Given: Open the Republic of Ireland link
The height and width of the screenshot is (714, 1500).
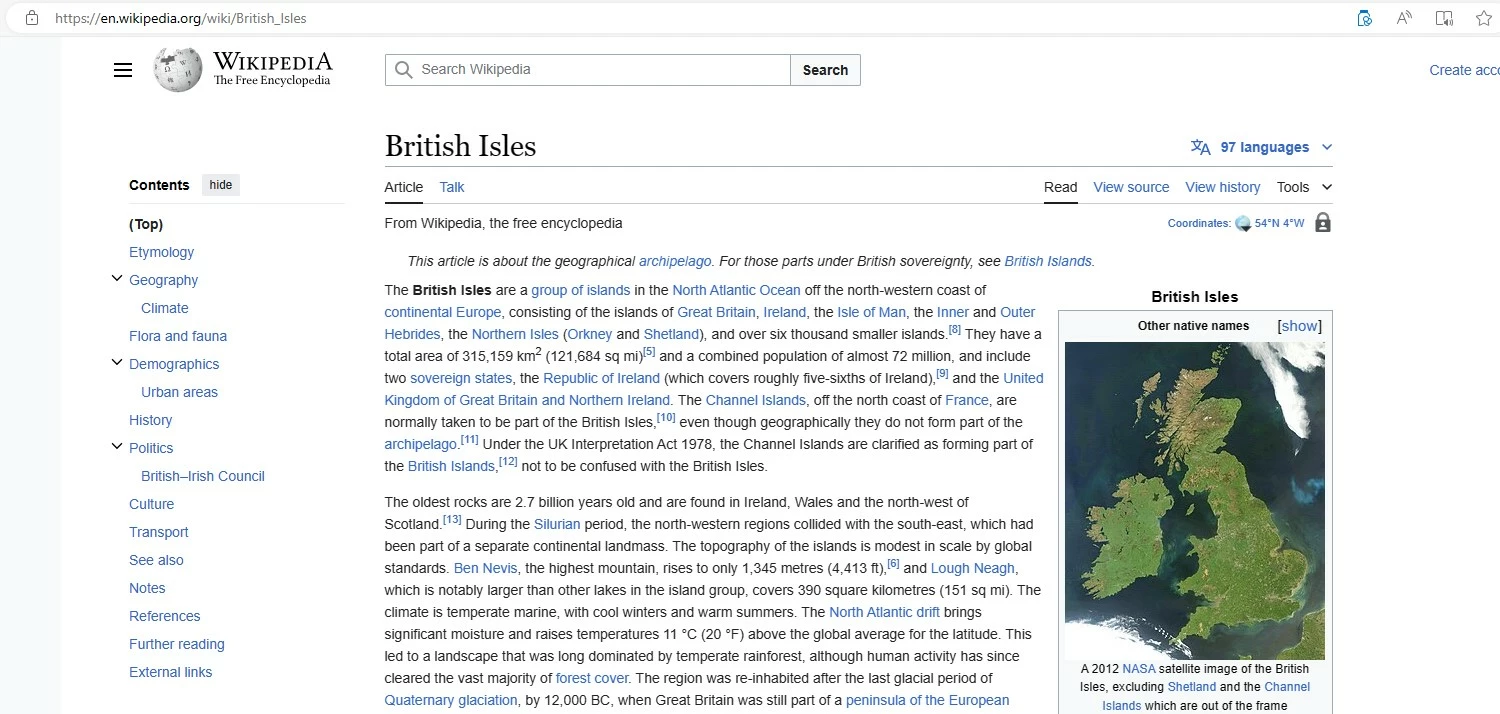Looking at the screenshot, I should (601, 378).
